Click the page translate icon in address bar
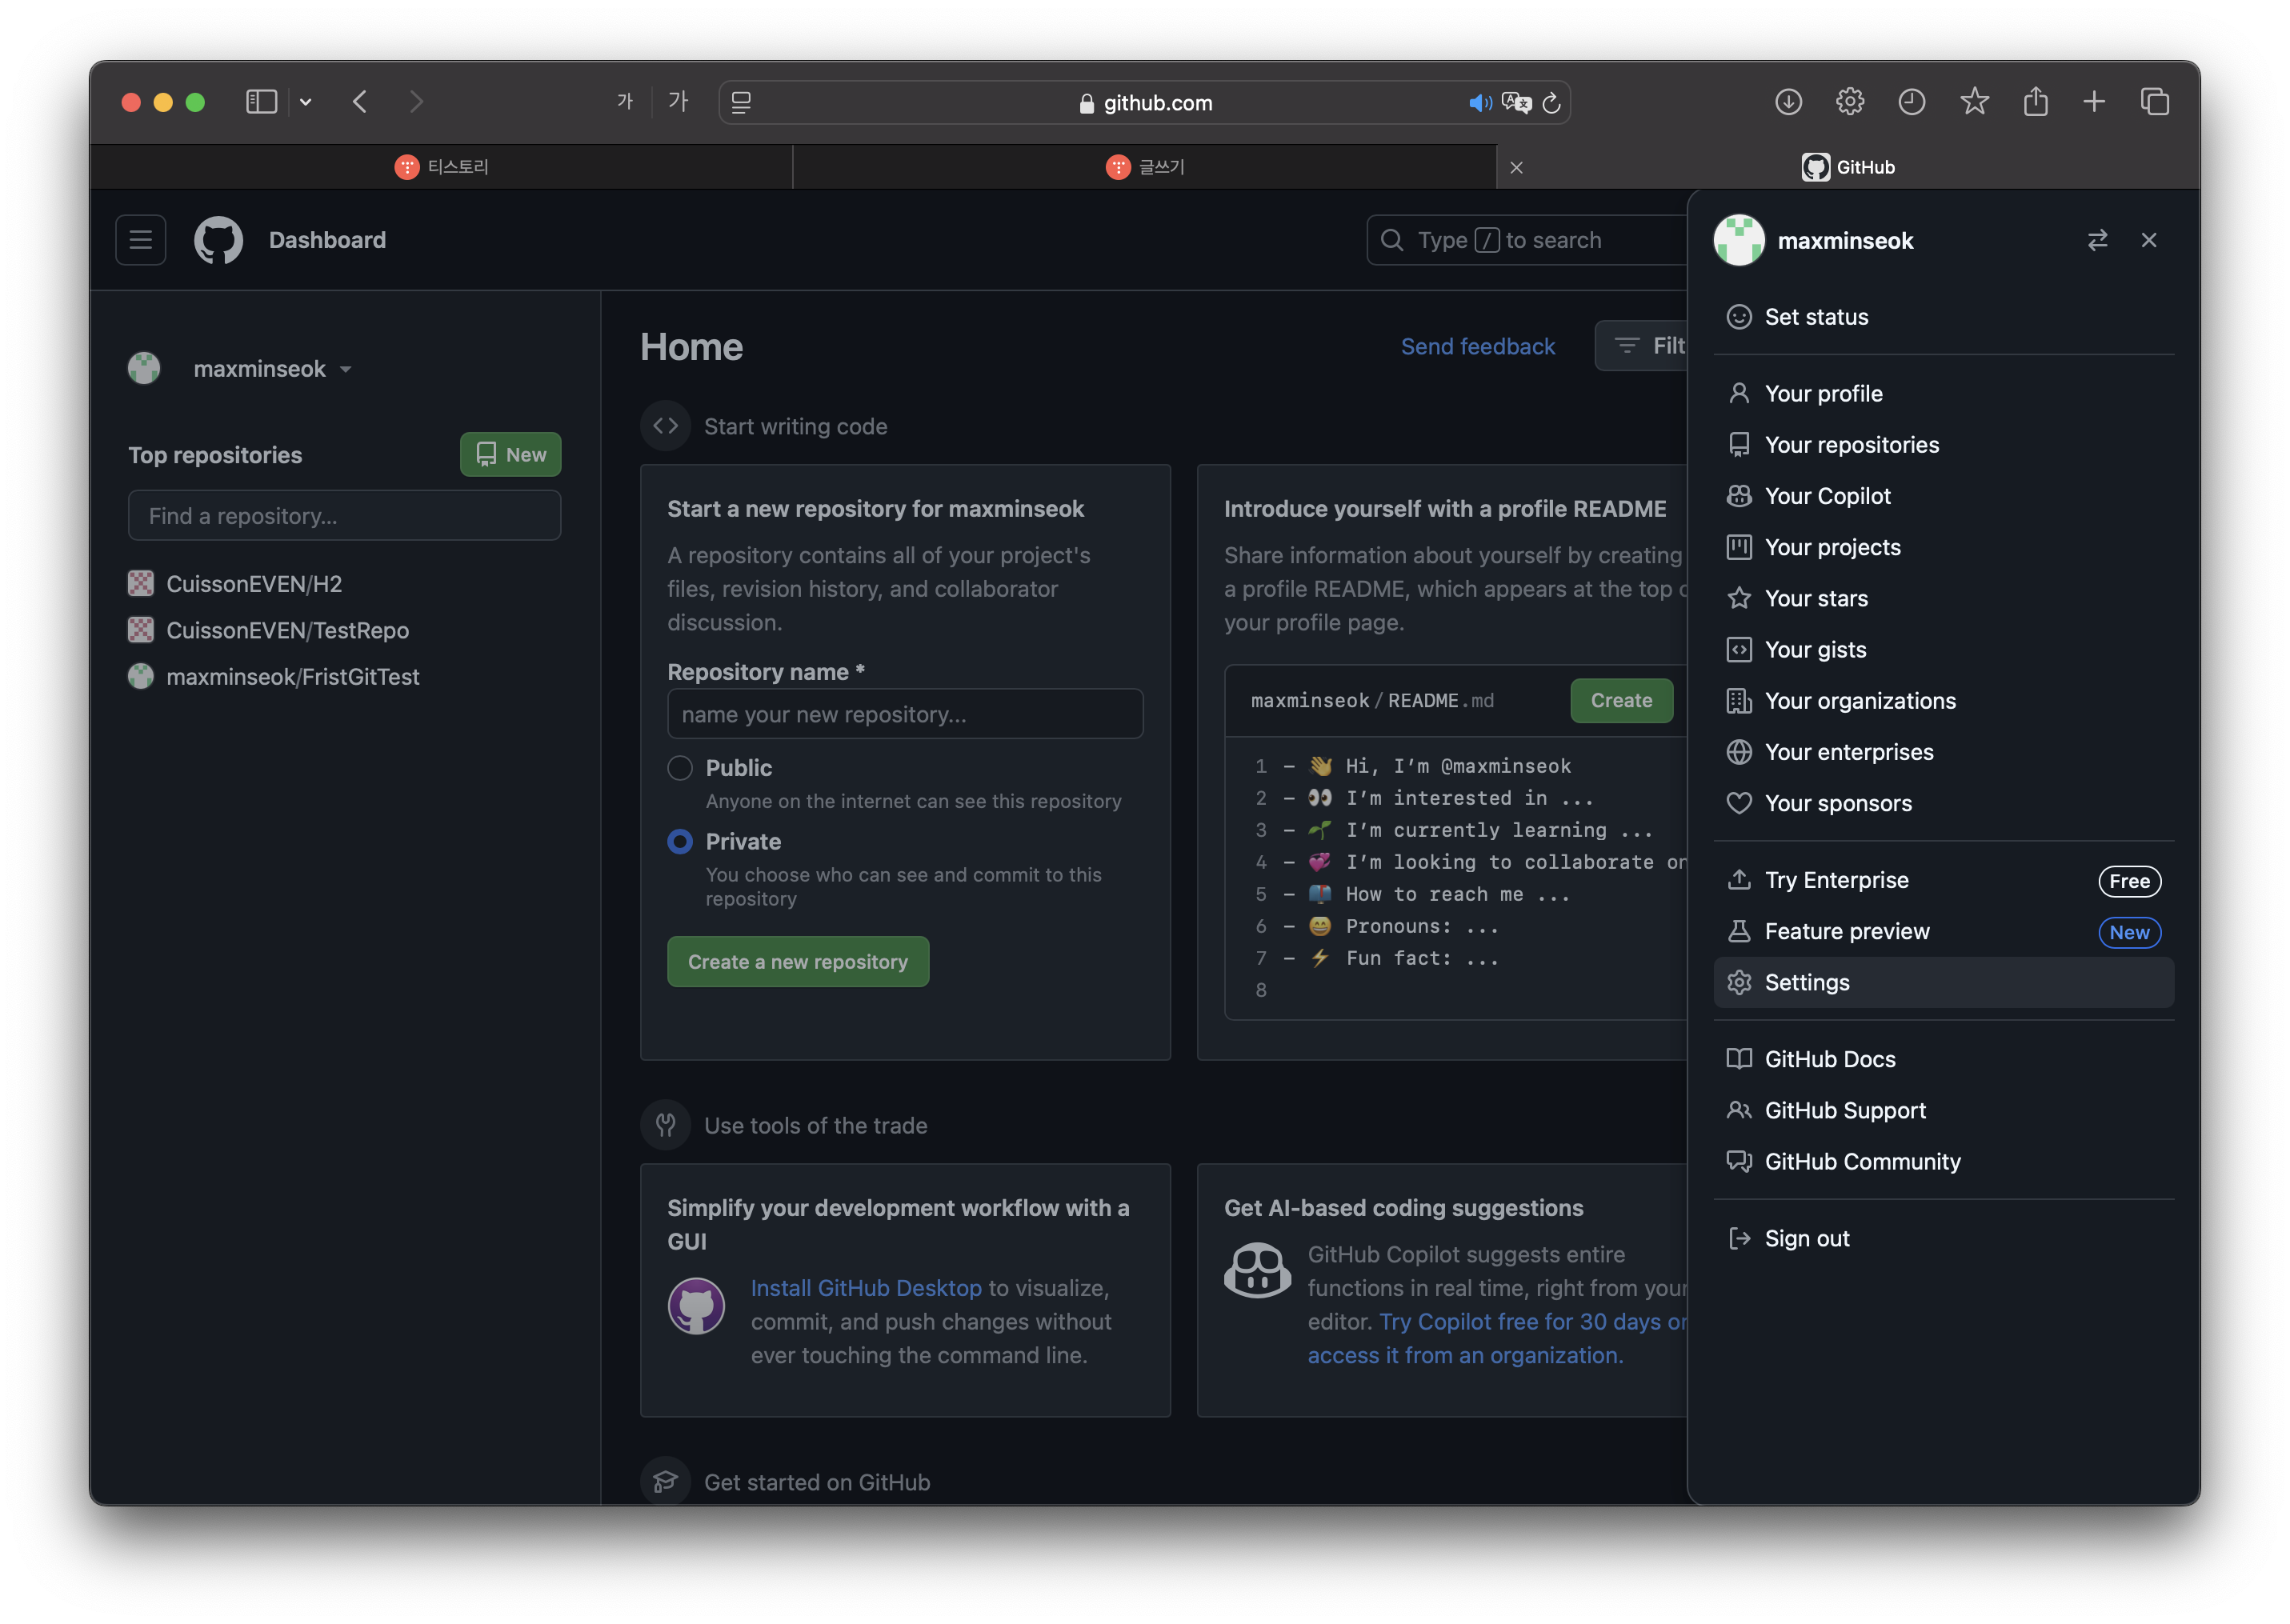The height and width of the screenshot is (1624, 2290). click(1516, 103)
